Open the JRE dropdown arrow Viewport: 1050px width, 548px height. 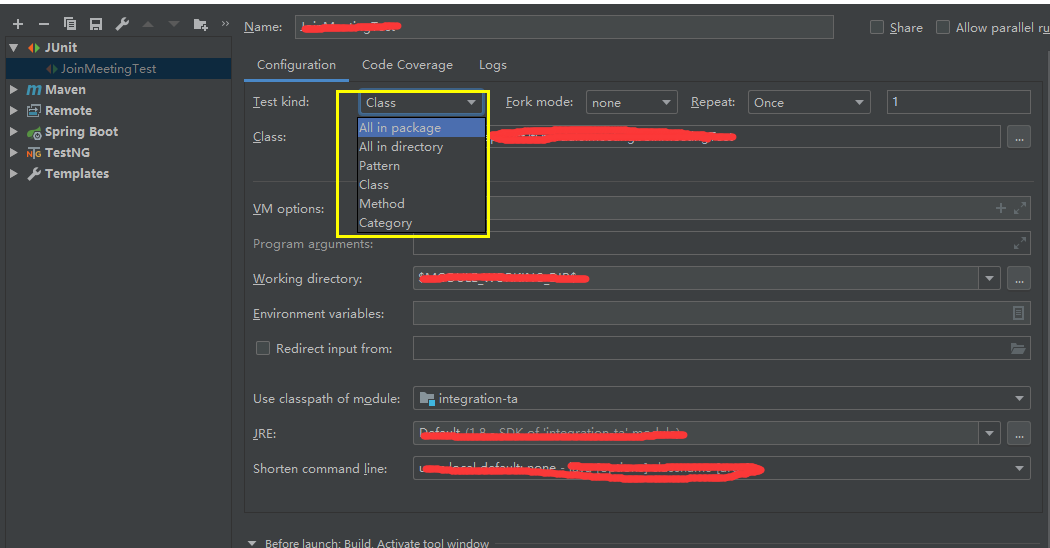tap(989, 433)
